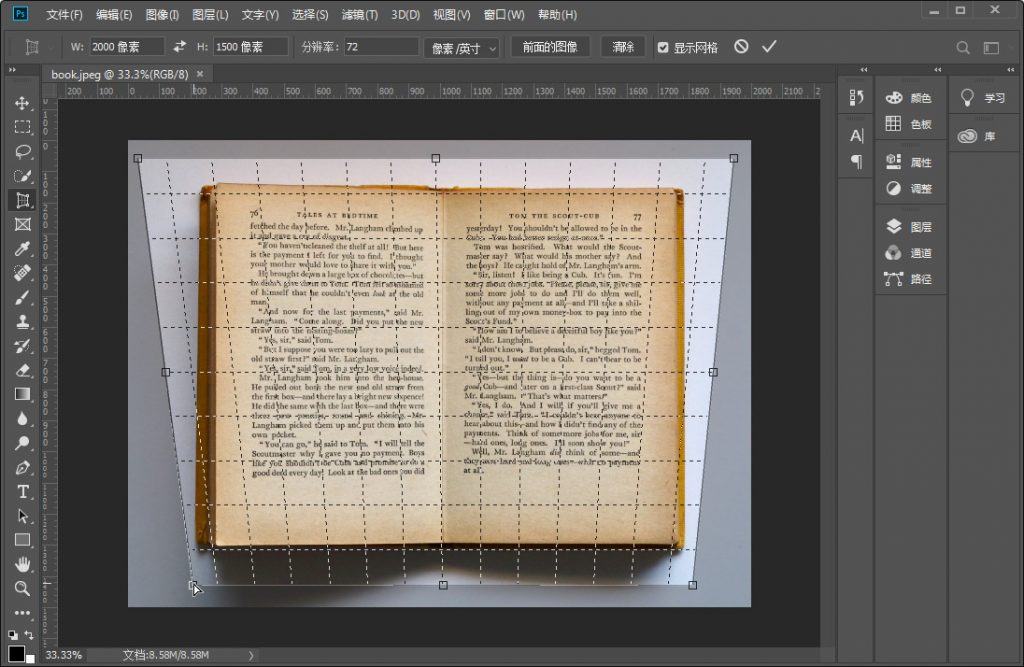This screenshot has height=667, width=1024.
Task: Open the 学习 learn panel
Action: point(984,98)
